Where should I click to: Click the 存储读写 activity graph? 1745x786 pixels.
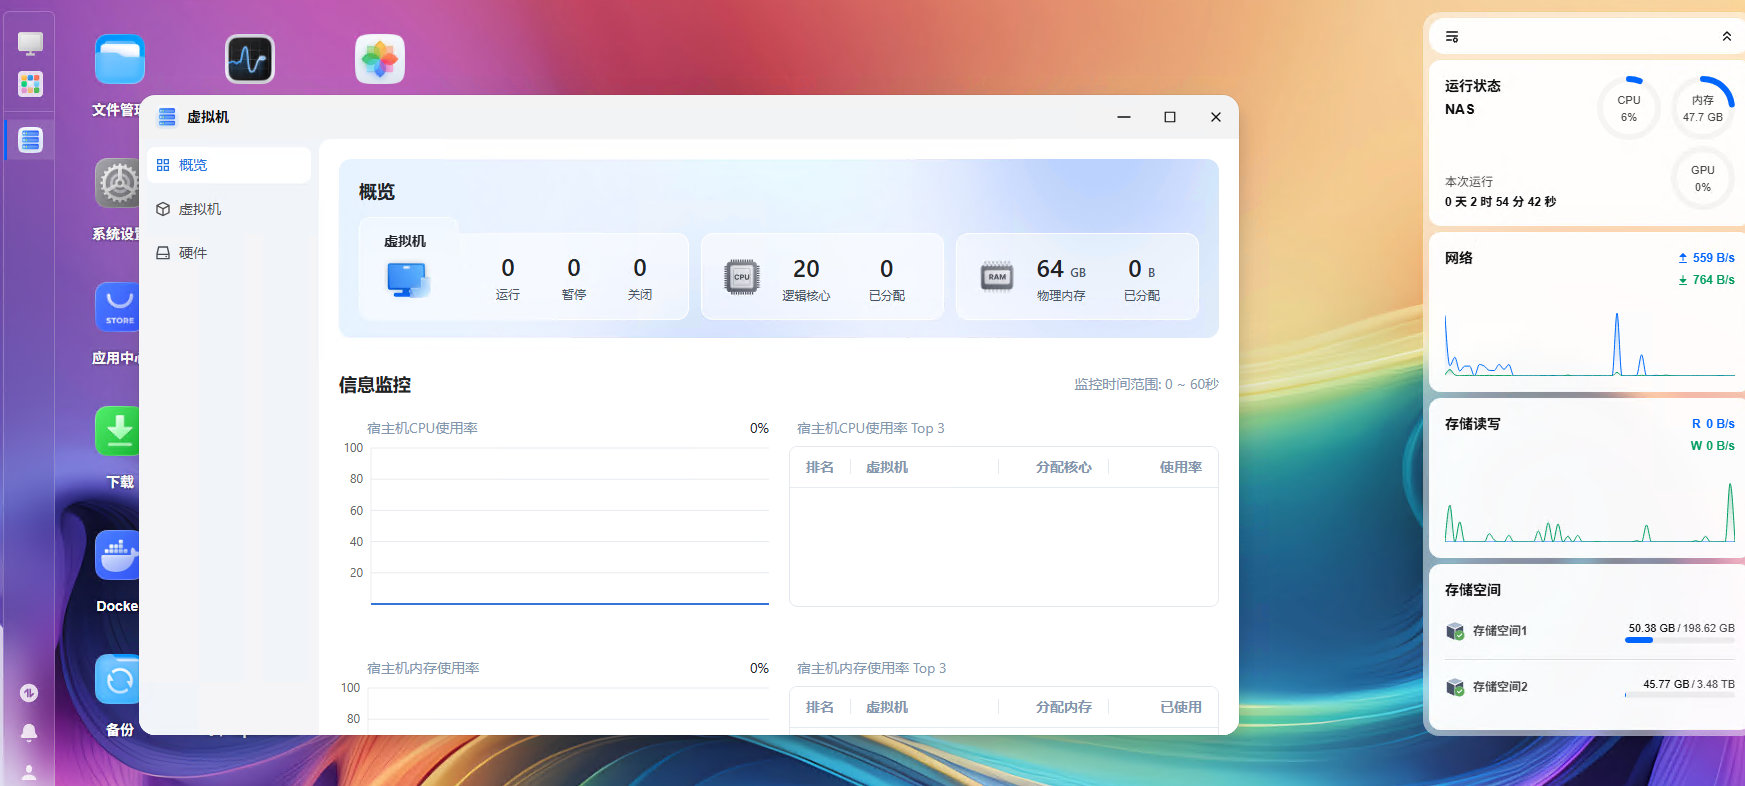1590,510
